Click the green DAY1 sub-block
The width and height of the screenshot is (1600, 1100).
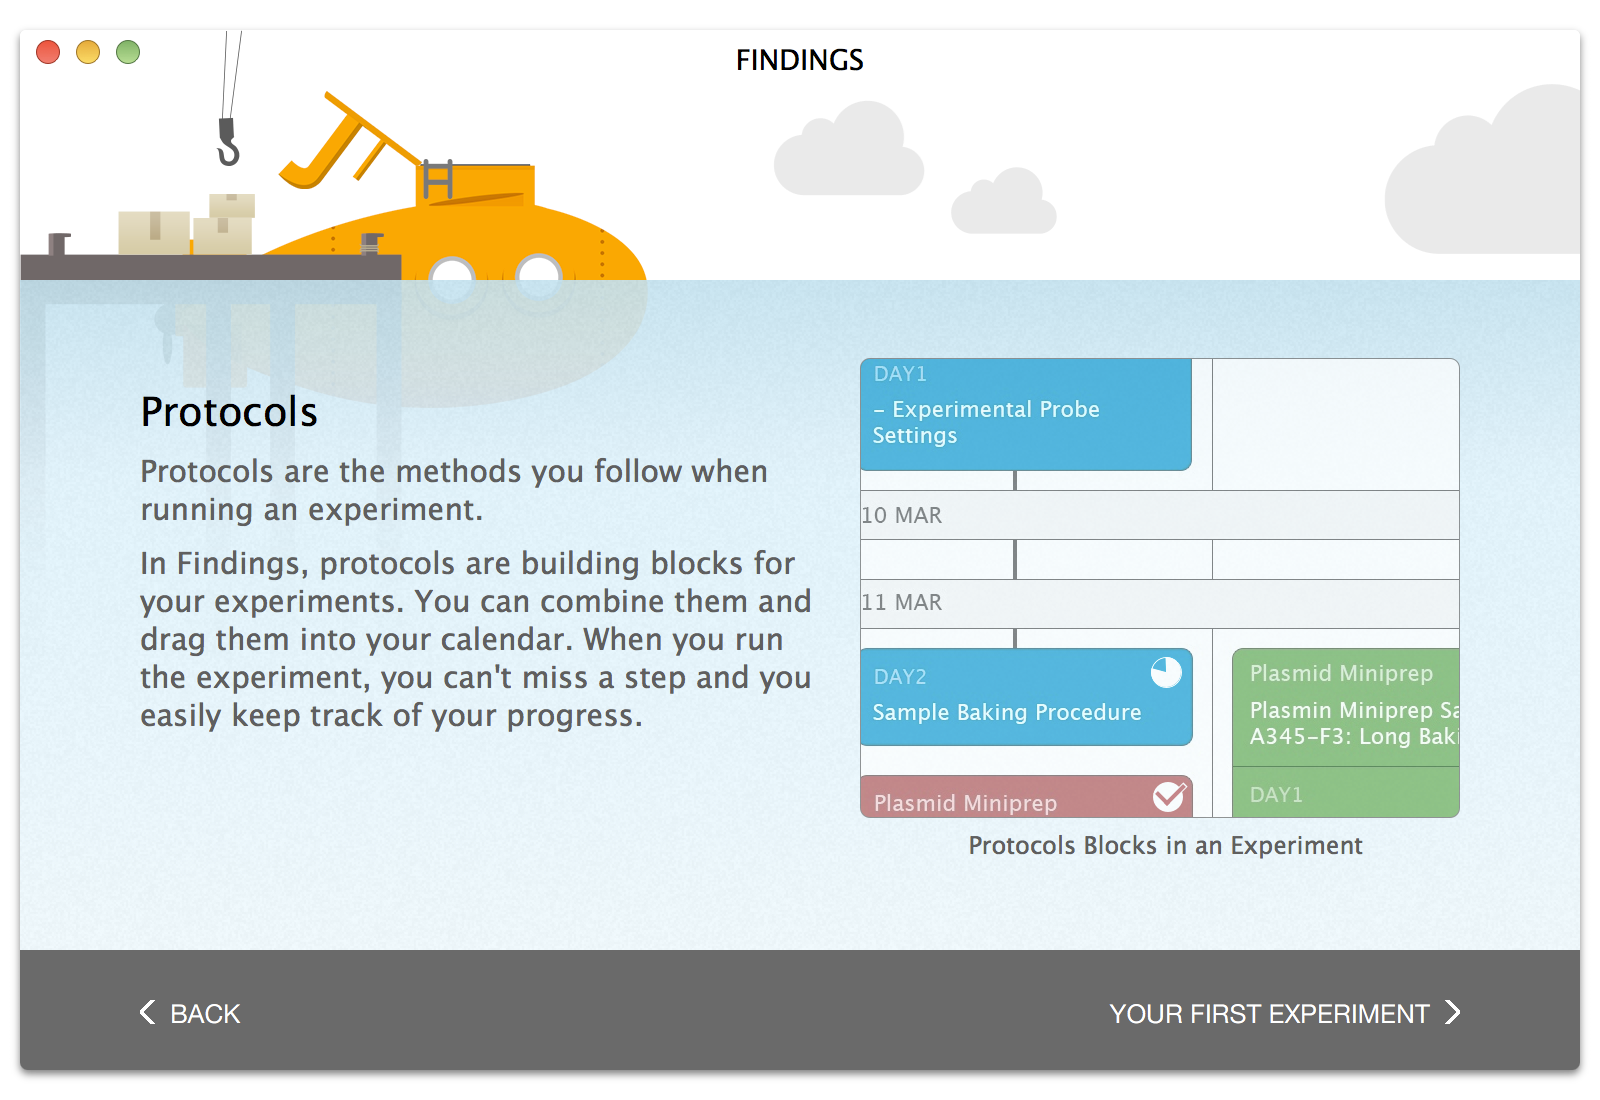click(x=1345, y=793)
